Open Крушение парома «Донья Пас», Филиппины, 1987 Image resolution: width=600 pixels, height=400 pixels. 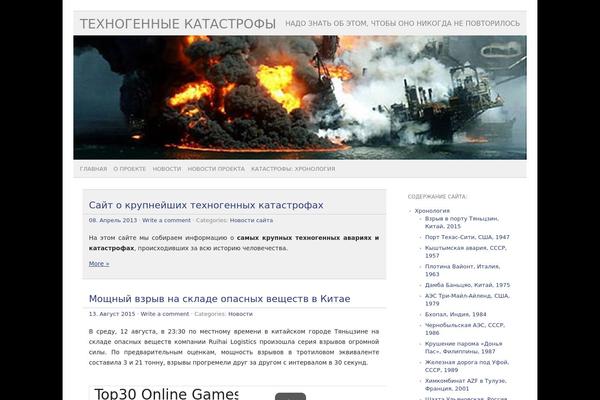pos(463,348)
